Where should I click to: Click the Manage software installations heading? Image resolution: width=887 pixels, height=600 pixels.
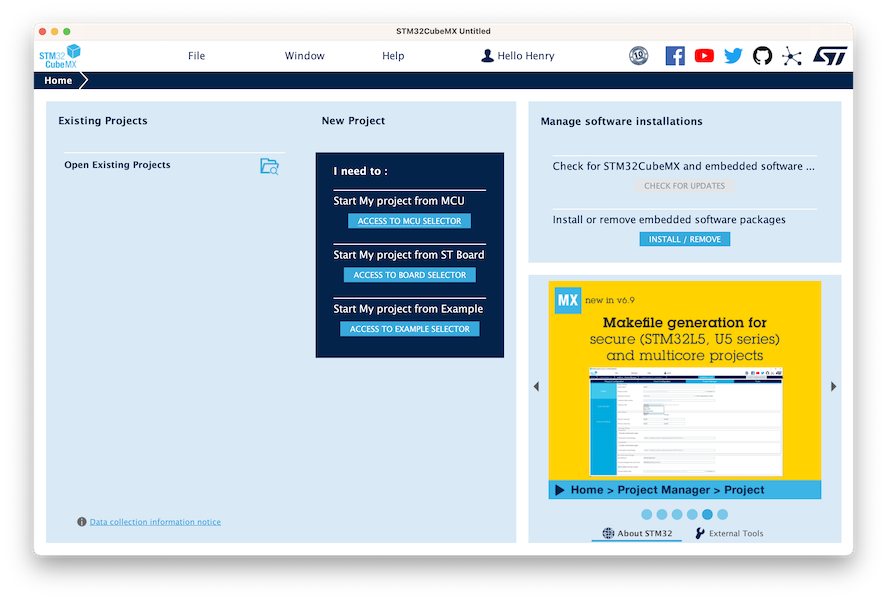(x=622, y=121)
